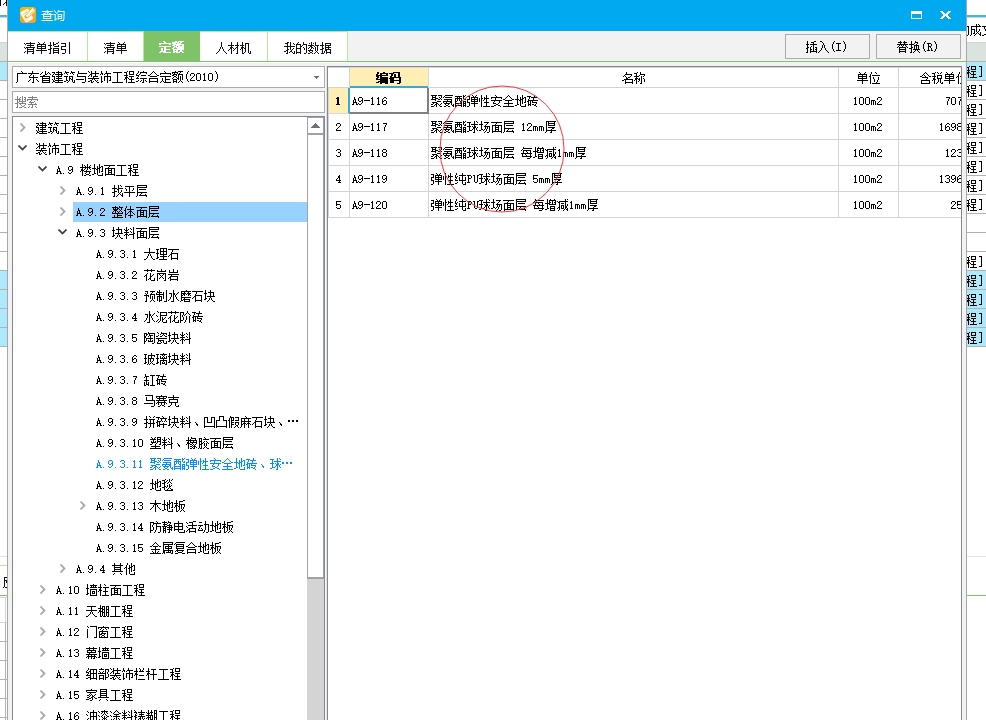Open the 我的数据 tab
Screen dimensions: 986x720
(307, 48)
